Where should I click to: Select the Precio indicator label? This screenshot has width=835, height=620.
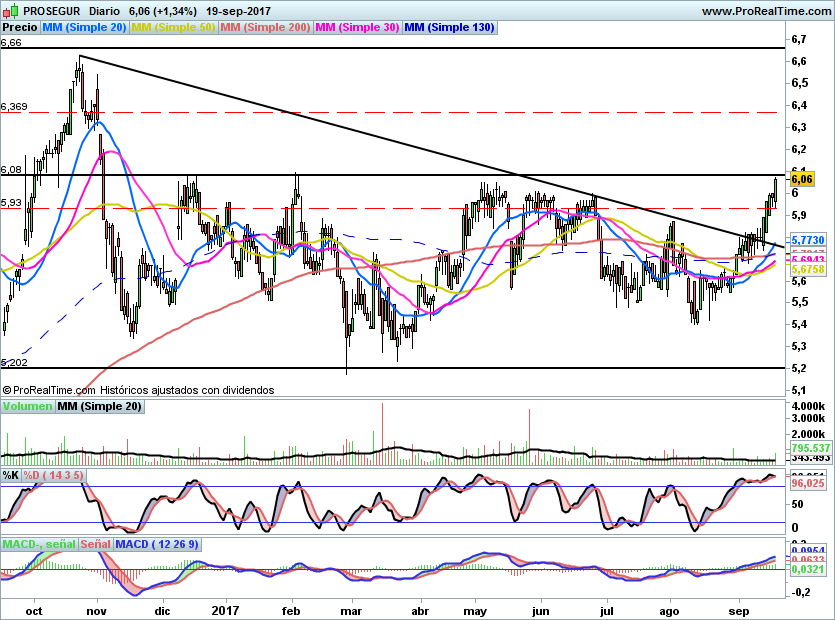tap(19, 28)
